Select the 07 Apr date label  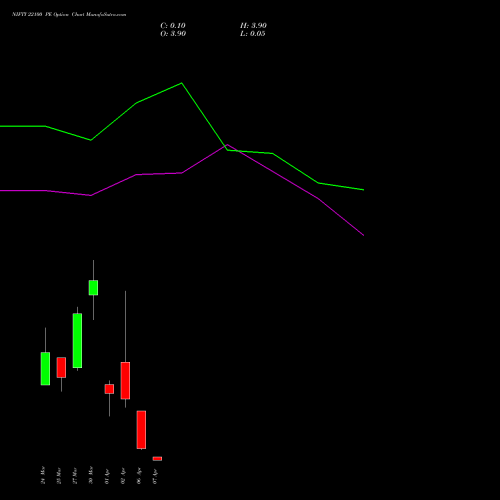coord(155,476)
